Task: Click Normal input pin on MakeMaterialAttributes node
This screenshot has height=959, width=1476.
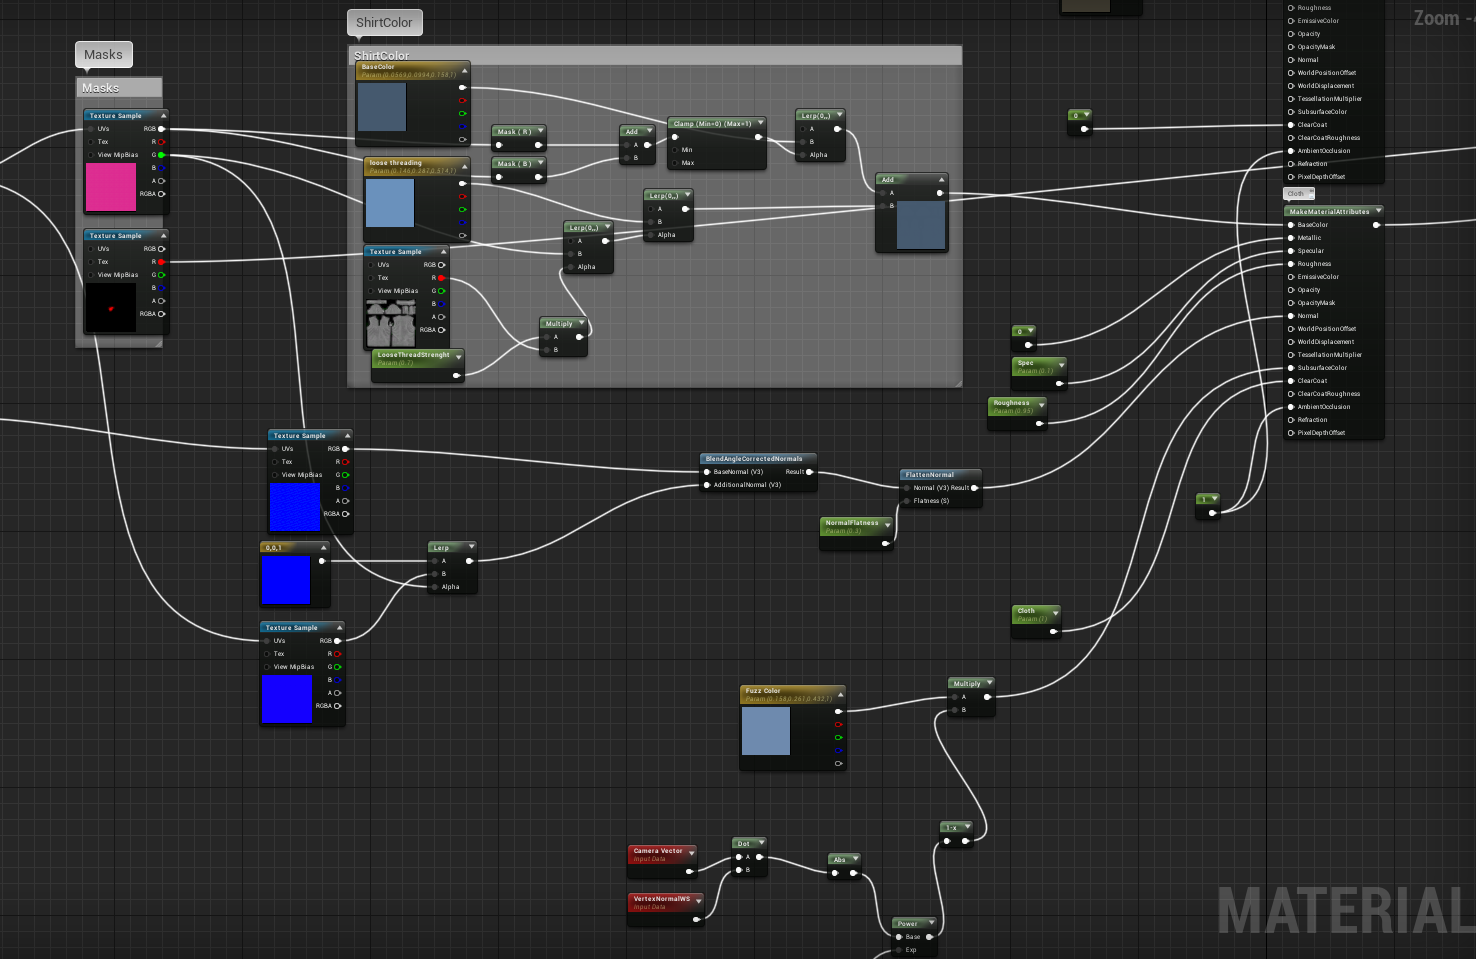Action: pos(1291,316)
